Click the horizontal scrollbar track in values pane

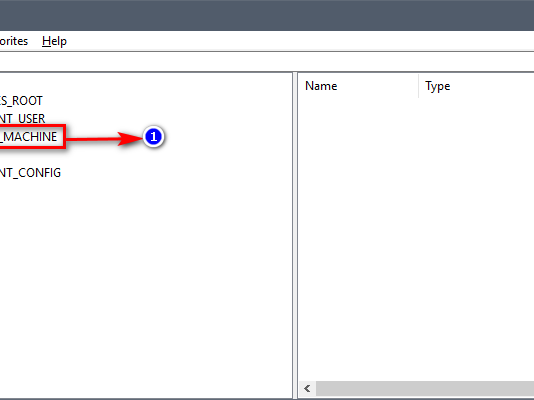tap(425, 388)
